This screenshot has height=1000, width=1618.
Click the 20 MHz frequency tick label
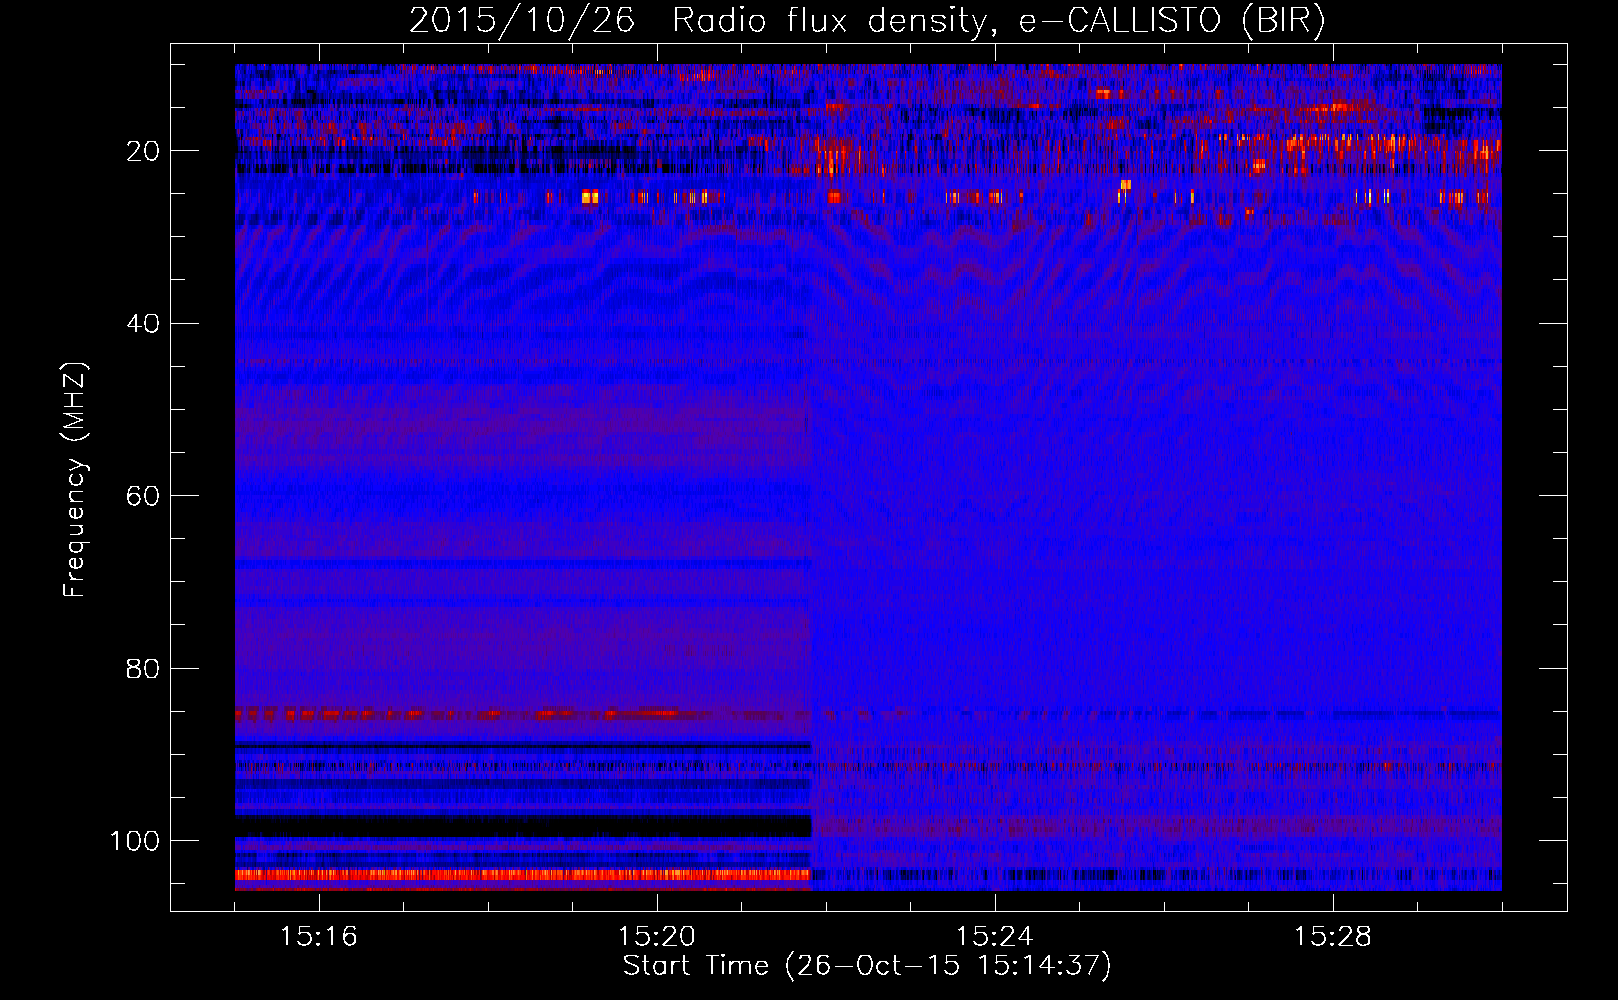(144, 151)
